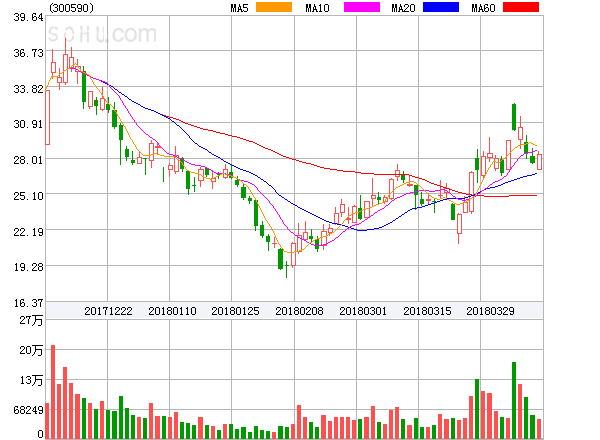Click the first large red candlestick at chart start

(x=47, y=117)
